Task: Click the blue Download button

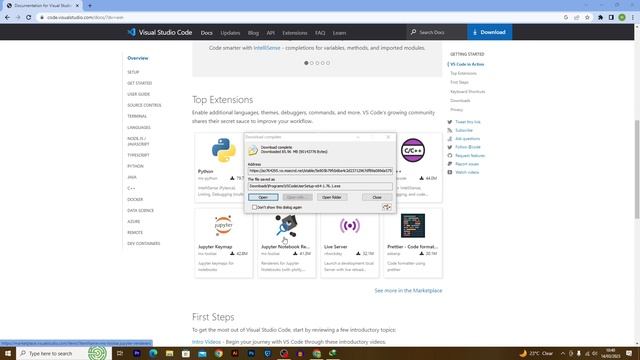Action: 489,32
